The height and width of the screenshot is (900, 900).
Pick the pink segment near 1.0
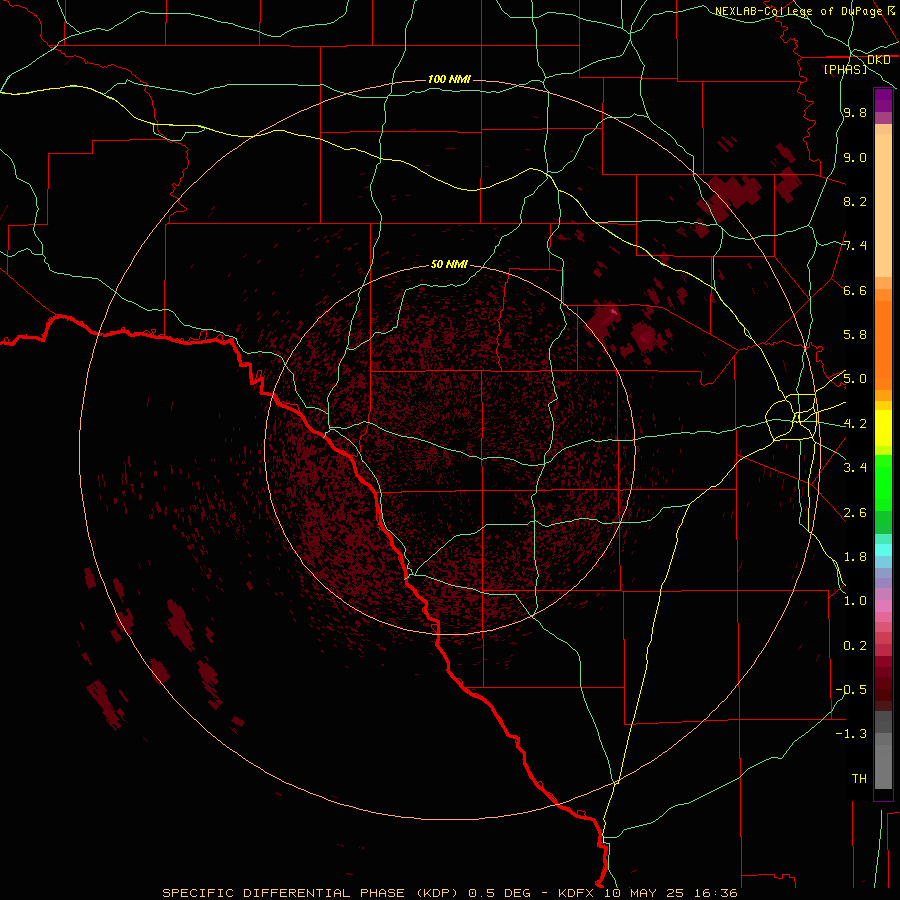(x=883, y=606)
